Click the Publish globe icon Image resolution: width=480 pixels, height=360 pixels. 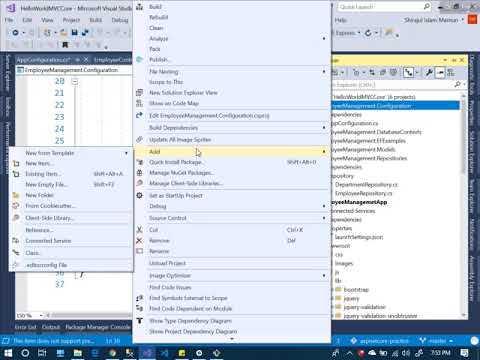[x=140, y=59]
